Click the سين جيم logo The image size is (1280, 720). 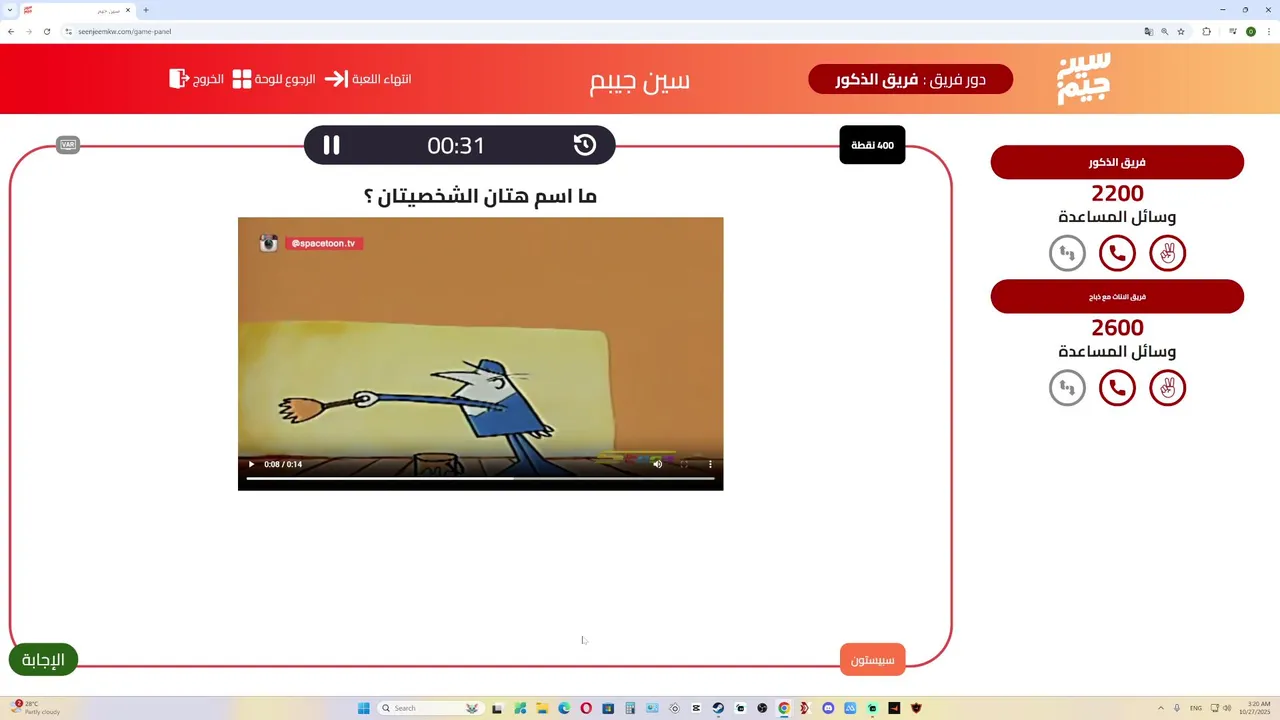click(1084, 79)
